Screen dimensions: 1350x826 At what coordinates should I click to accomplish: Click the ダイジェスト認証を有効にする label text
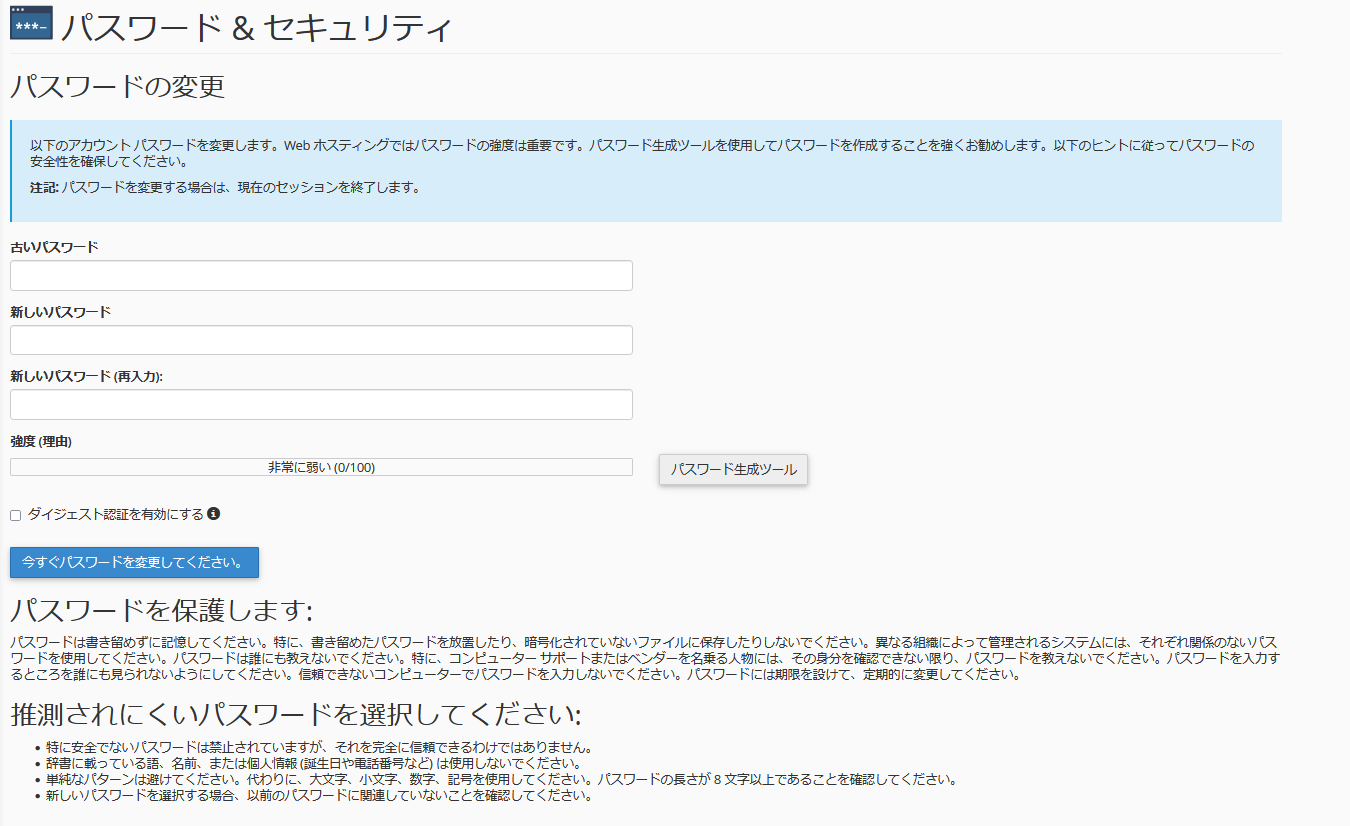(115, 514)
